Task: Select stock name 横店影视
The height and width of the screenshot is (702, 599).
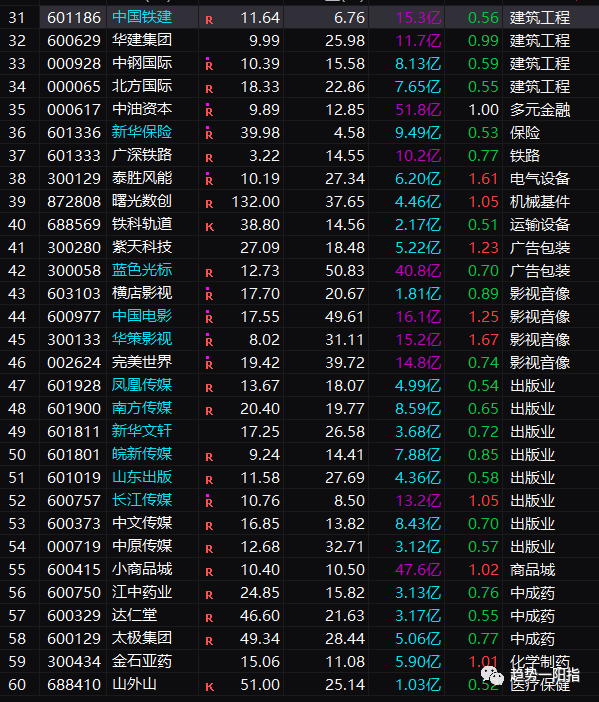Action: pos(142,293)
